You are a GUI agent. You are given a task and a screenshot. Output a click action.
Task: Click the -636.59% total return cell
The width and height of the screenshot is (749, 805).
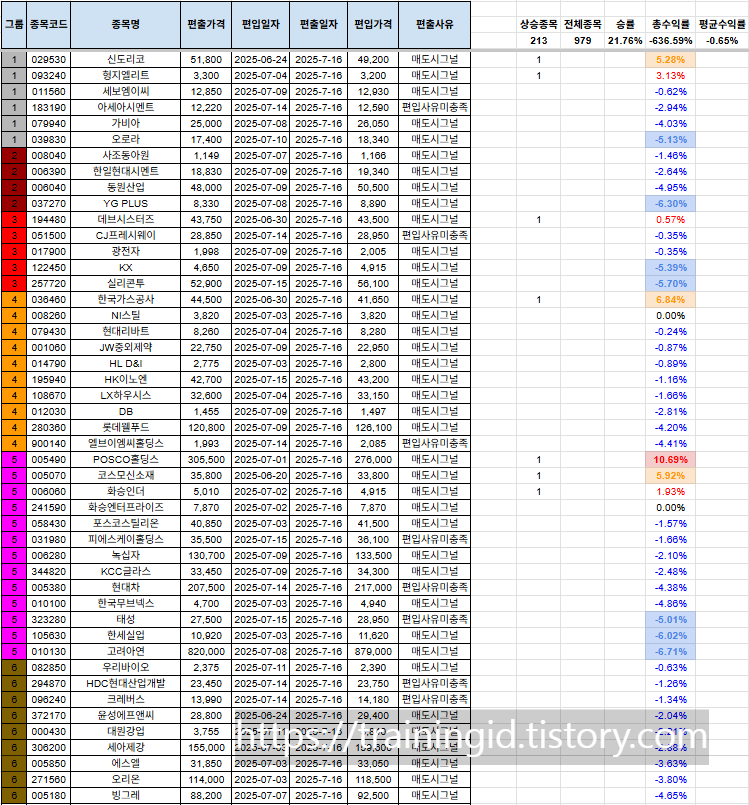pos(670,41)
